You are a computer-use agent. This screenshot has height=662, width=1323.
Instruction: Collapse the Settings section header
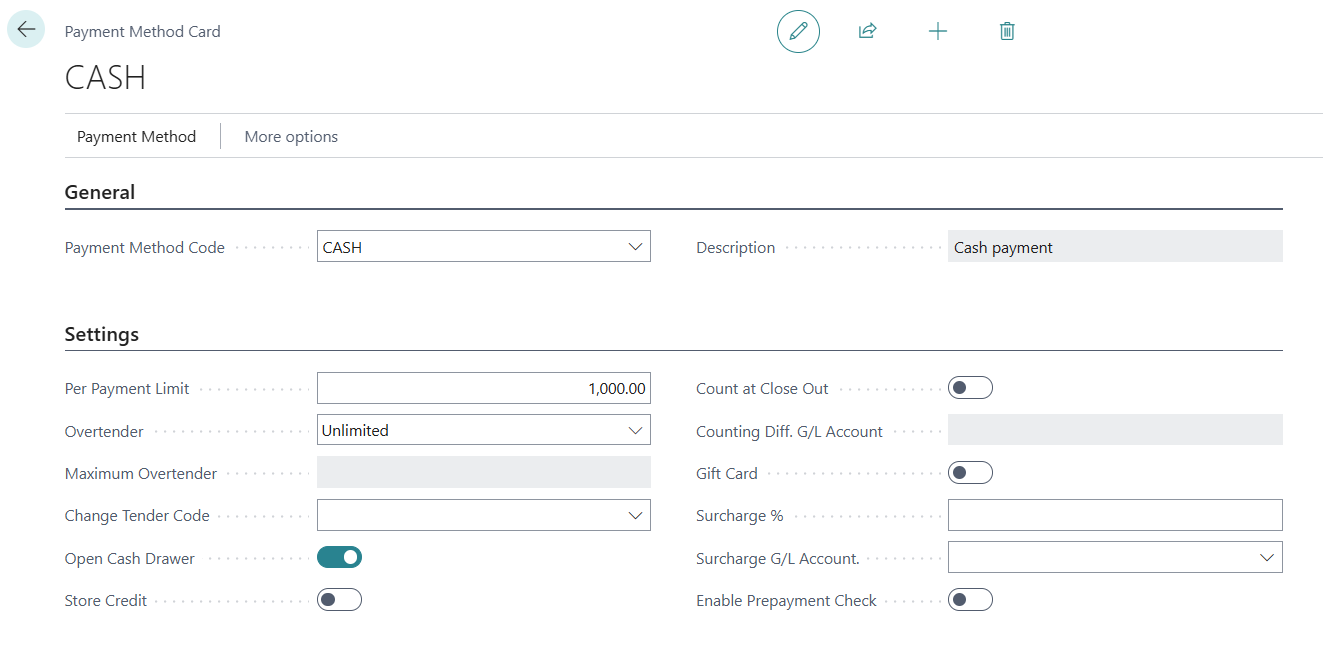pos(102,334)
